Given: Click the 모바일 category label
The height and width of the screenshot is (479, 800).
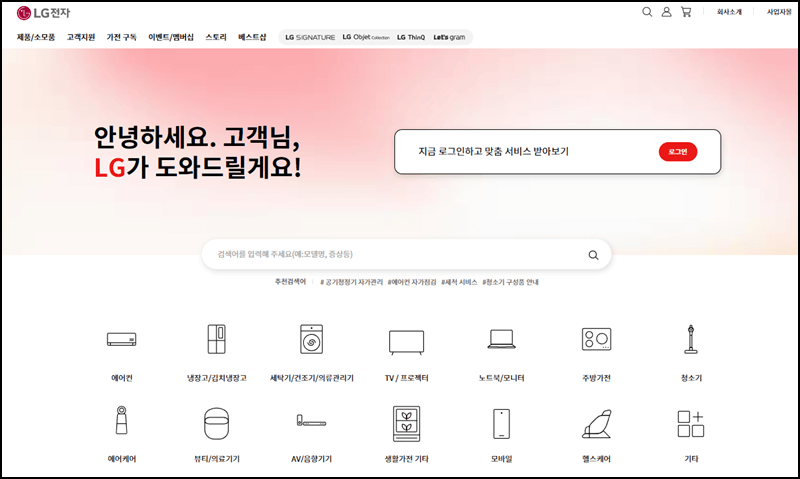Looking at the screenshot, I should point(502,459).
